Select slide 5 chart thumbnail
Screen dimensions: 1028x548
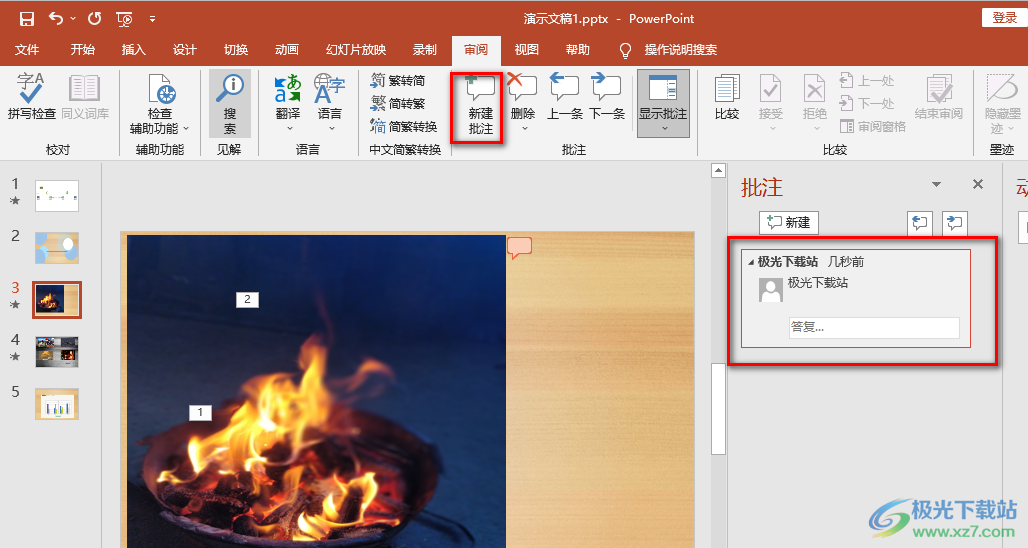coord(57,404)
